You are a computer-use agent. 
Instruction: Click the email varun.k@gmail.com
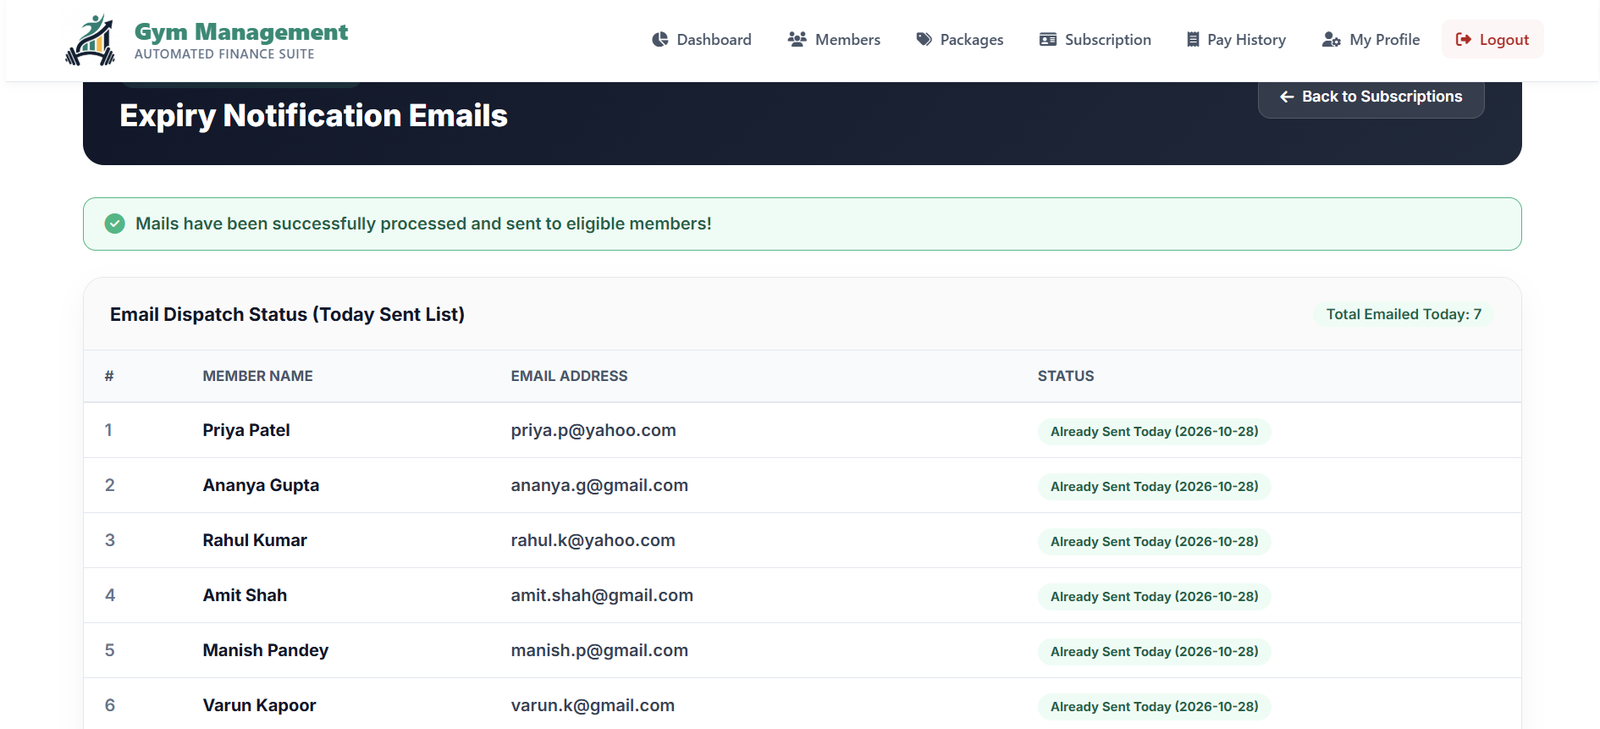pos(593,705)
